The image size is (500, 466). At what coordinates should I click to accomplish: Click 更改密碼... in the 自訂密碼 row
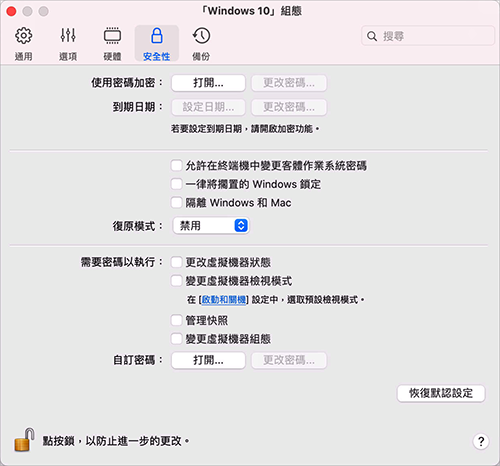coord(289,360)
